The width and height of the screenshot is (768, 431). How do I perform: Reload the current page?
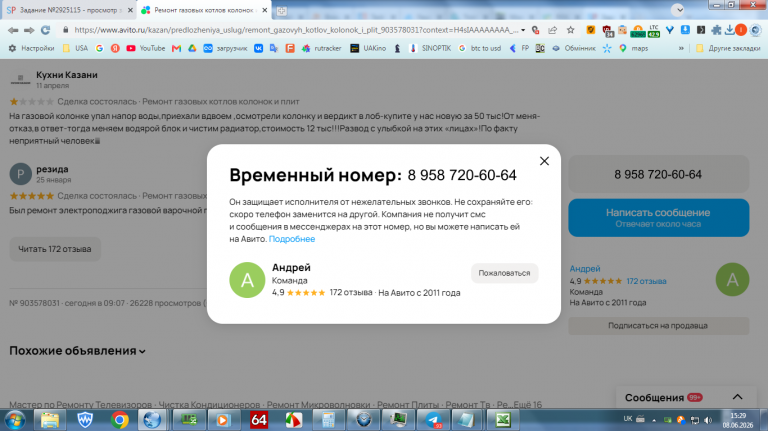46,30
